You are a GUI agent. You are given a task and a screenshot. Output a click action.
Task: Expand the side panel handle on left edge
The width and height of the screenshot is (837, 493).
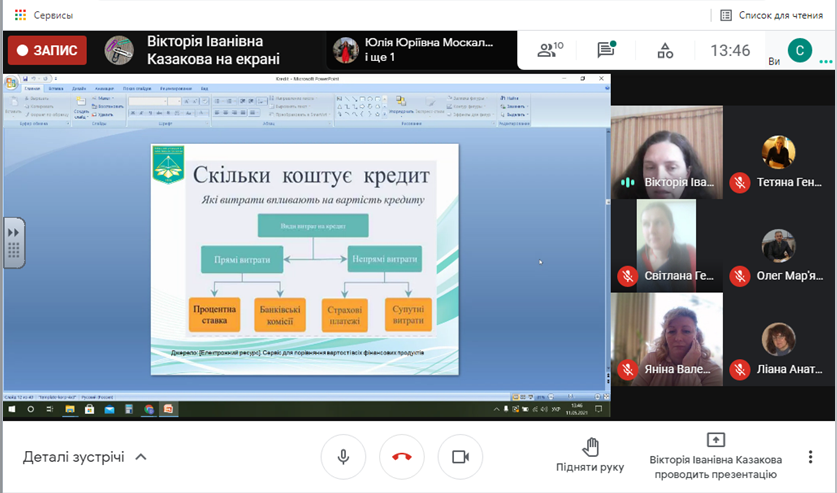[x=13, y=241]
